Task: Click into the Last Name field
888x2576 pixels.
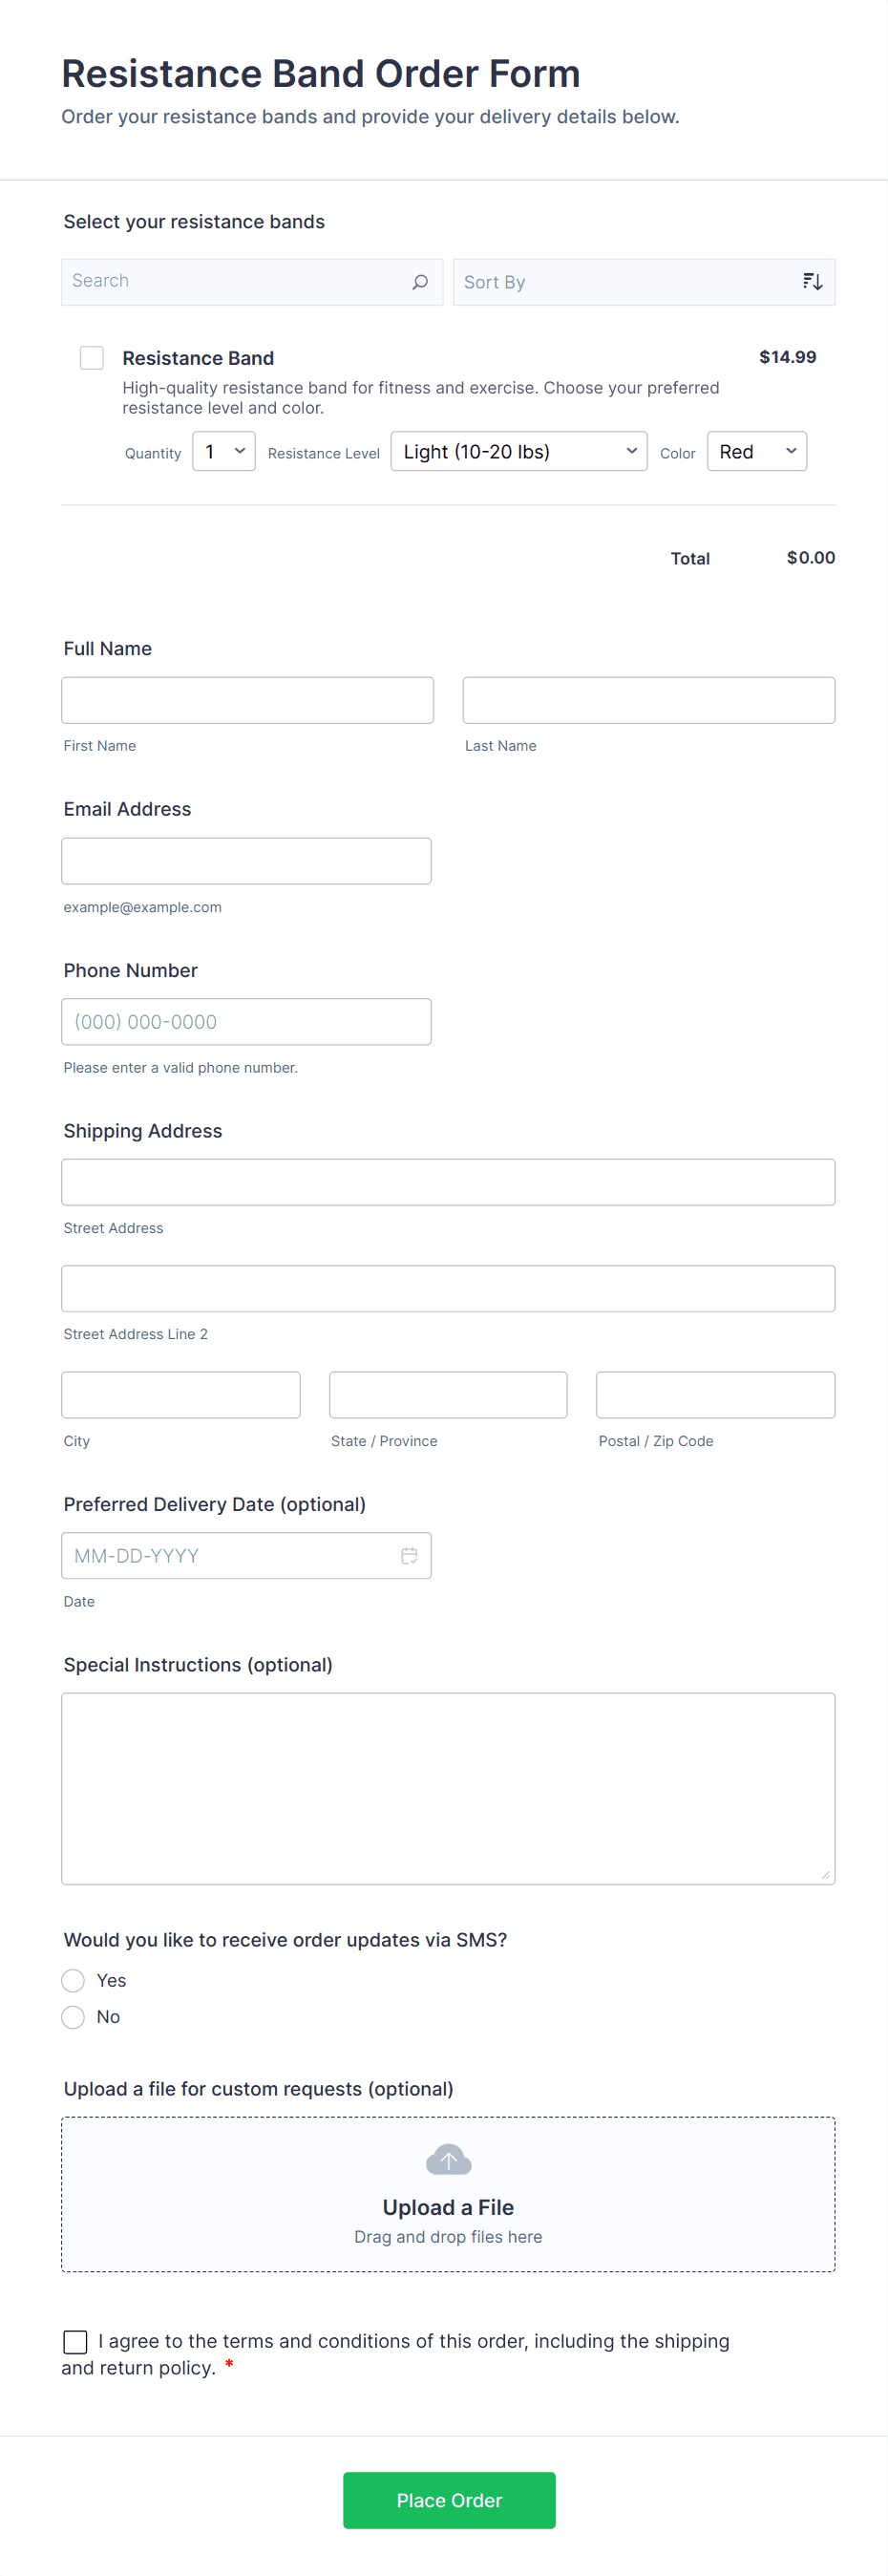Action: 648,700
